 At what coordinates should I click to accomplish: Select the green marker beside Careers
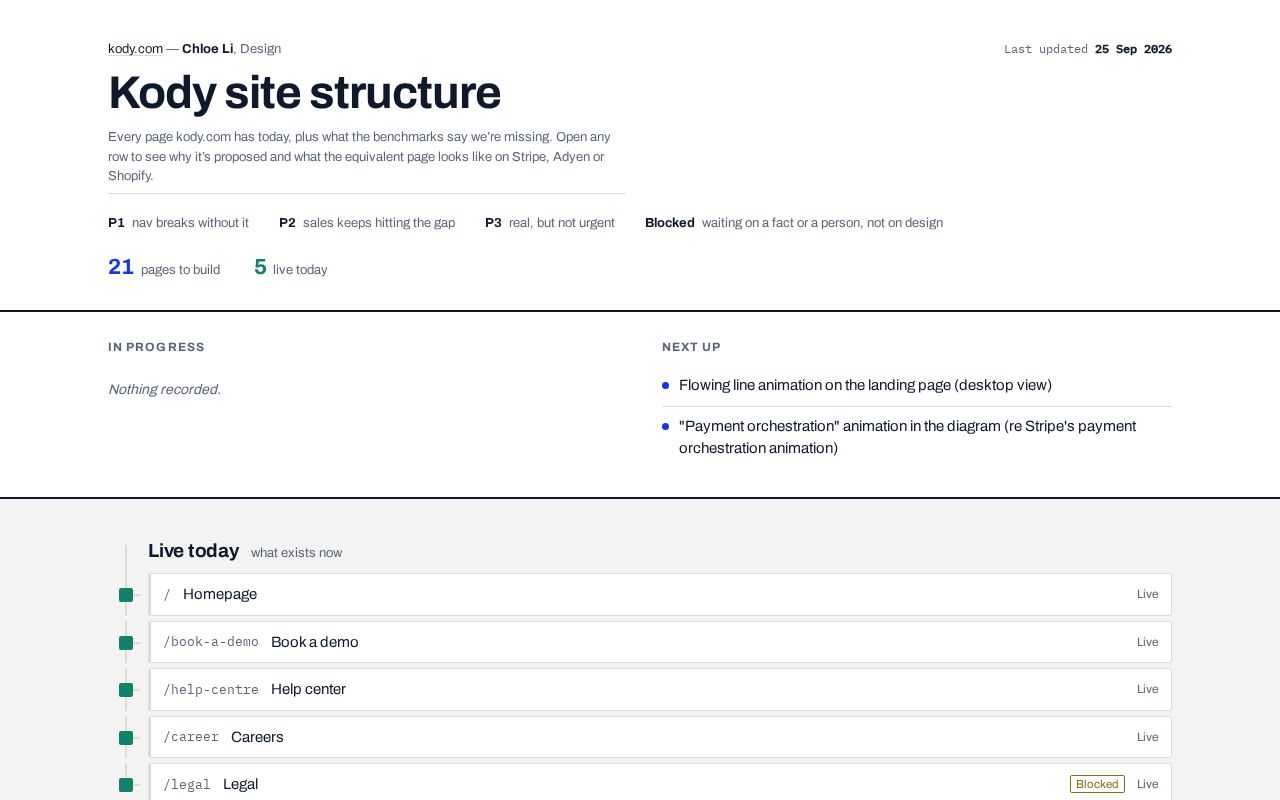[x=126, y=738]
